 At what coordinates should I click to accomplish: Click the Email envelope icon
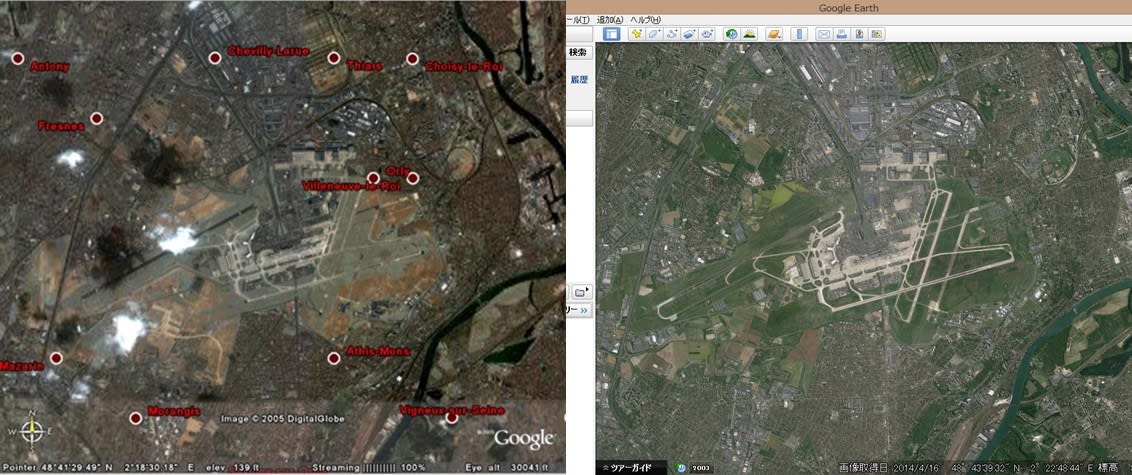(824, 34)
